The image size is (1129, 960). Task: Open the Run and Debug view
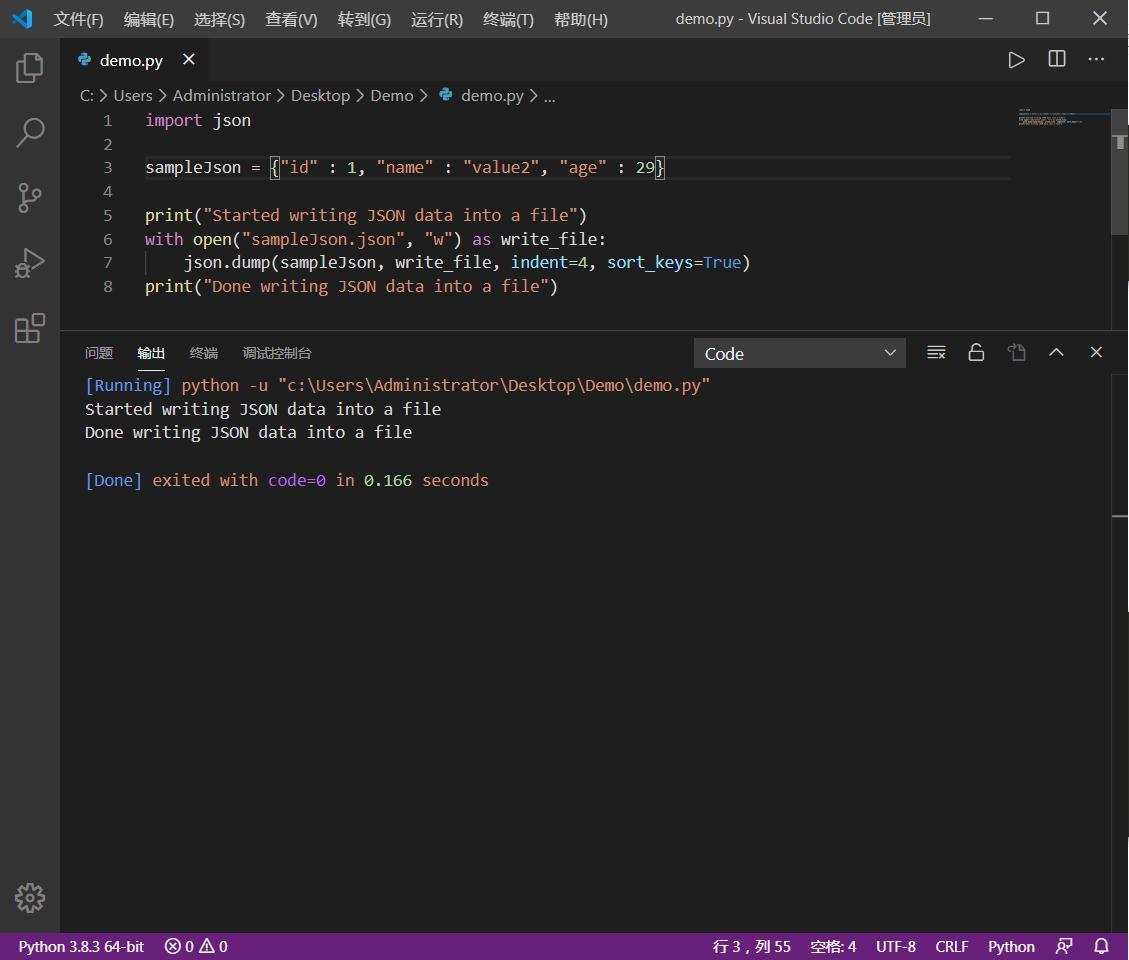30,263
